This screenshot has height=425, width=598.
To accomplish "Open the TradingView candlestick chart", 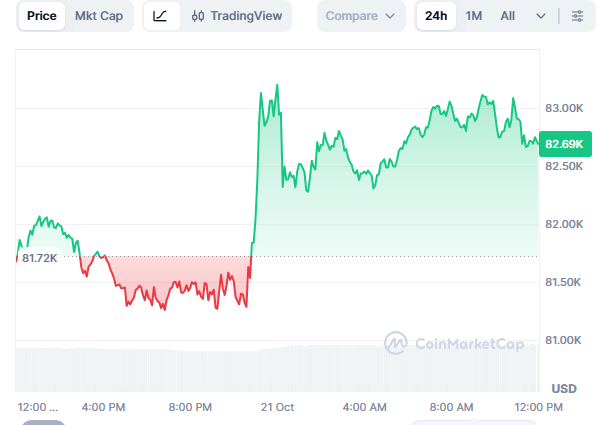I will tap(236, 16).
